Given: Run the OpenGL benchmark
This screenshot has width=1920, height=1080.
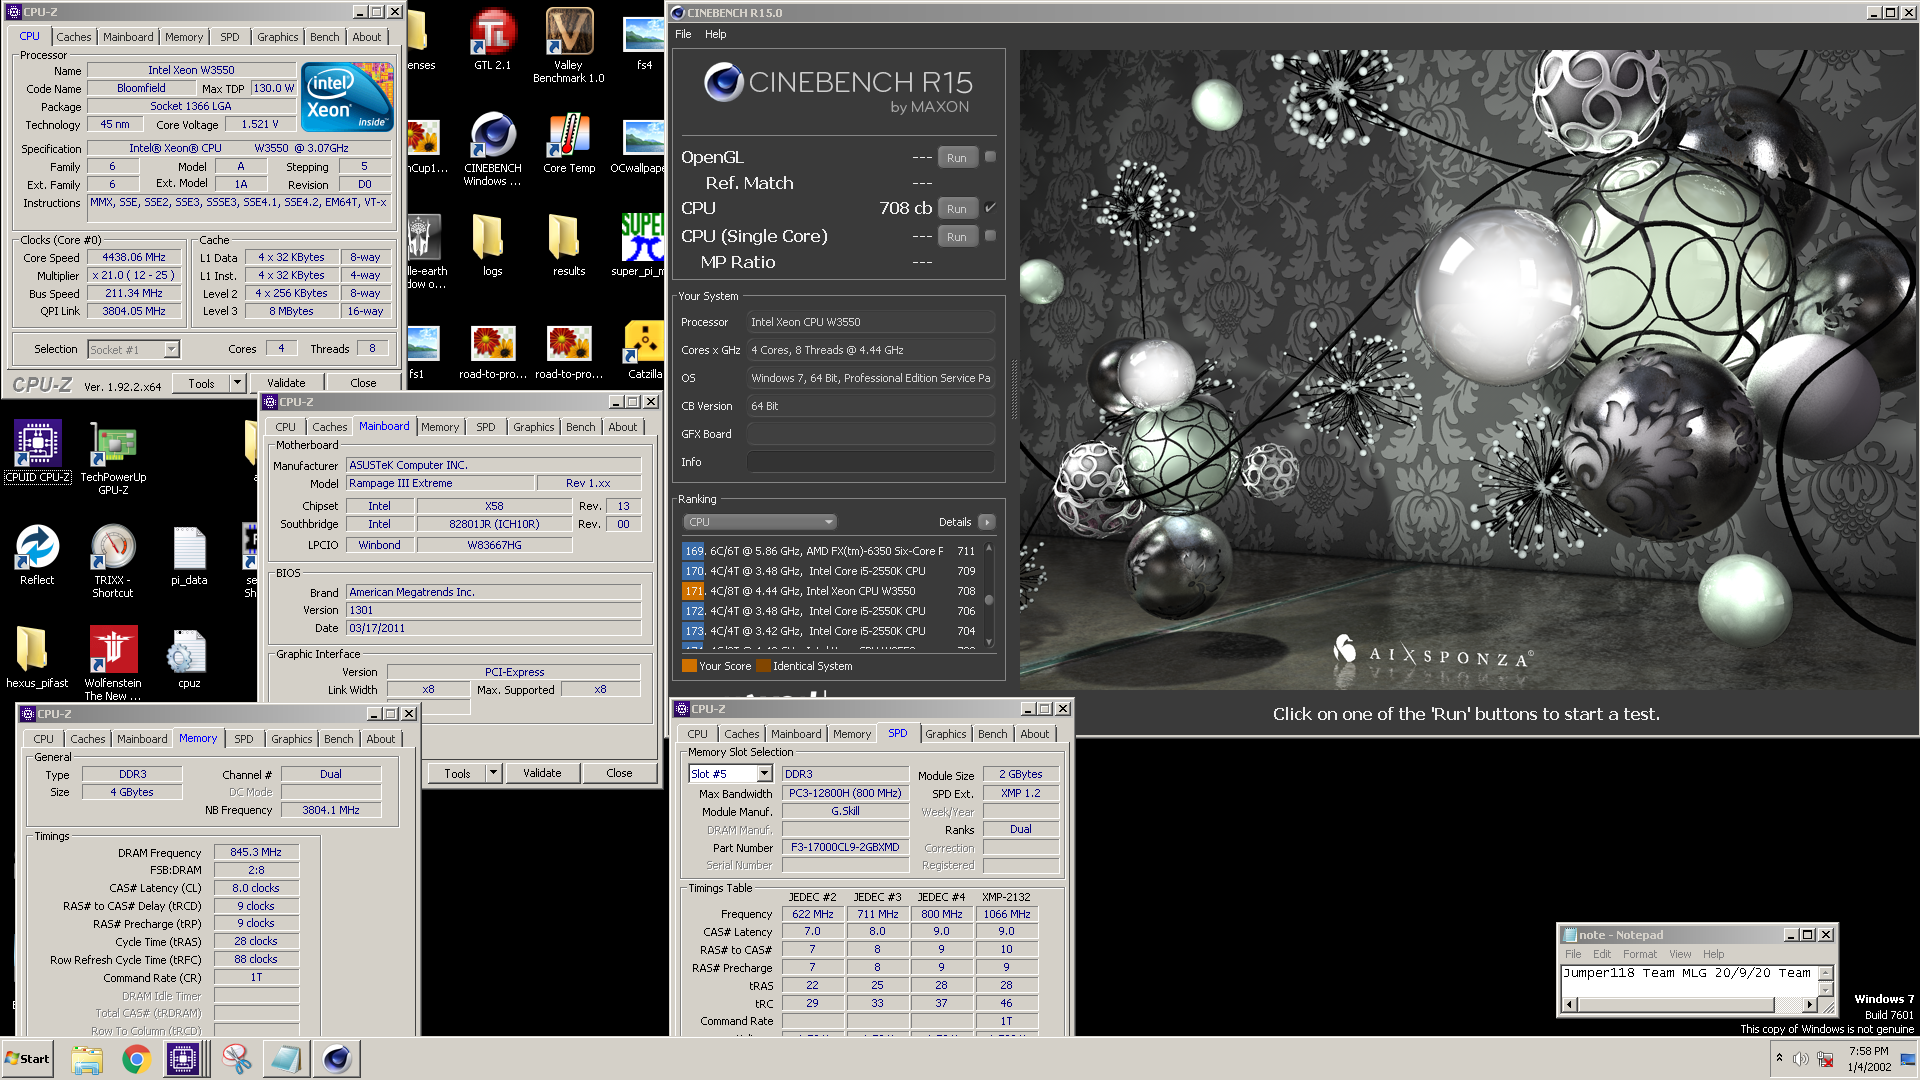Looking at the screenshot, I should [x=957, y=158].
